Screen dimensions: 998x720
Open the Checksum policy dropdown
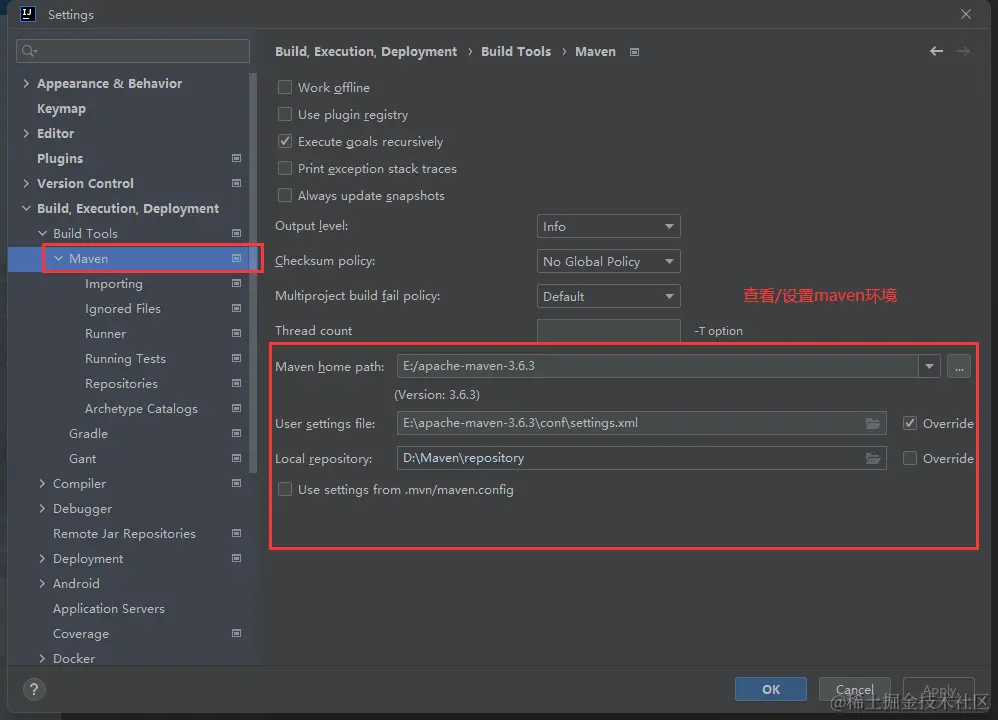tap(608, 262)
